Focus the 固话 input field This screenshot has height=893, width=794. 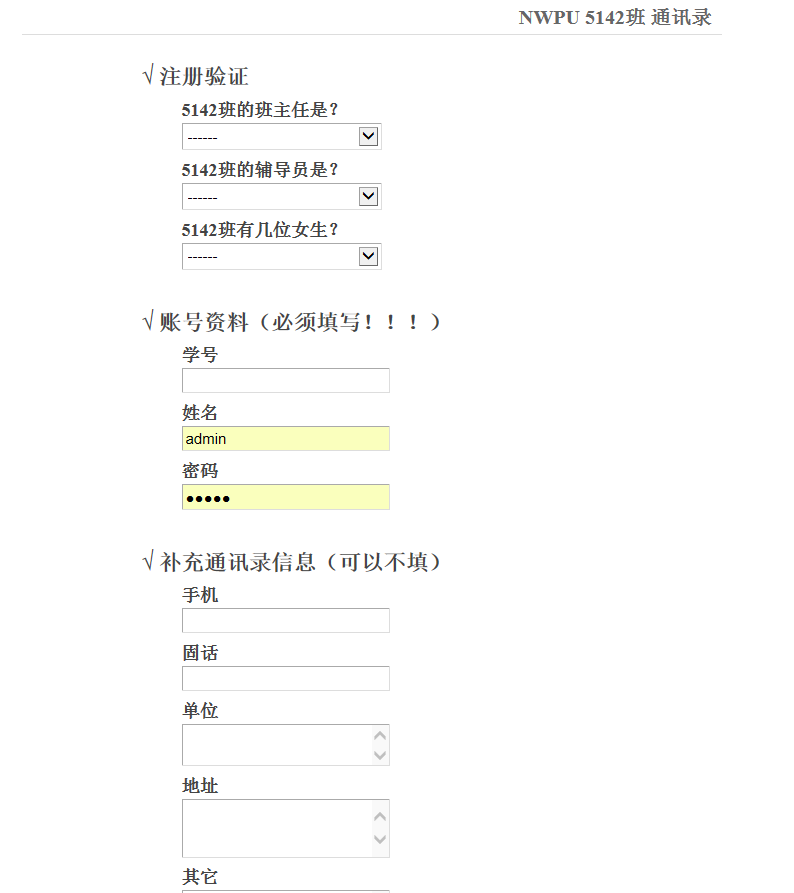tap(285, 678)
